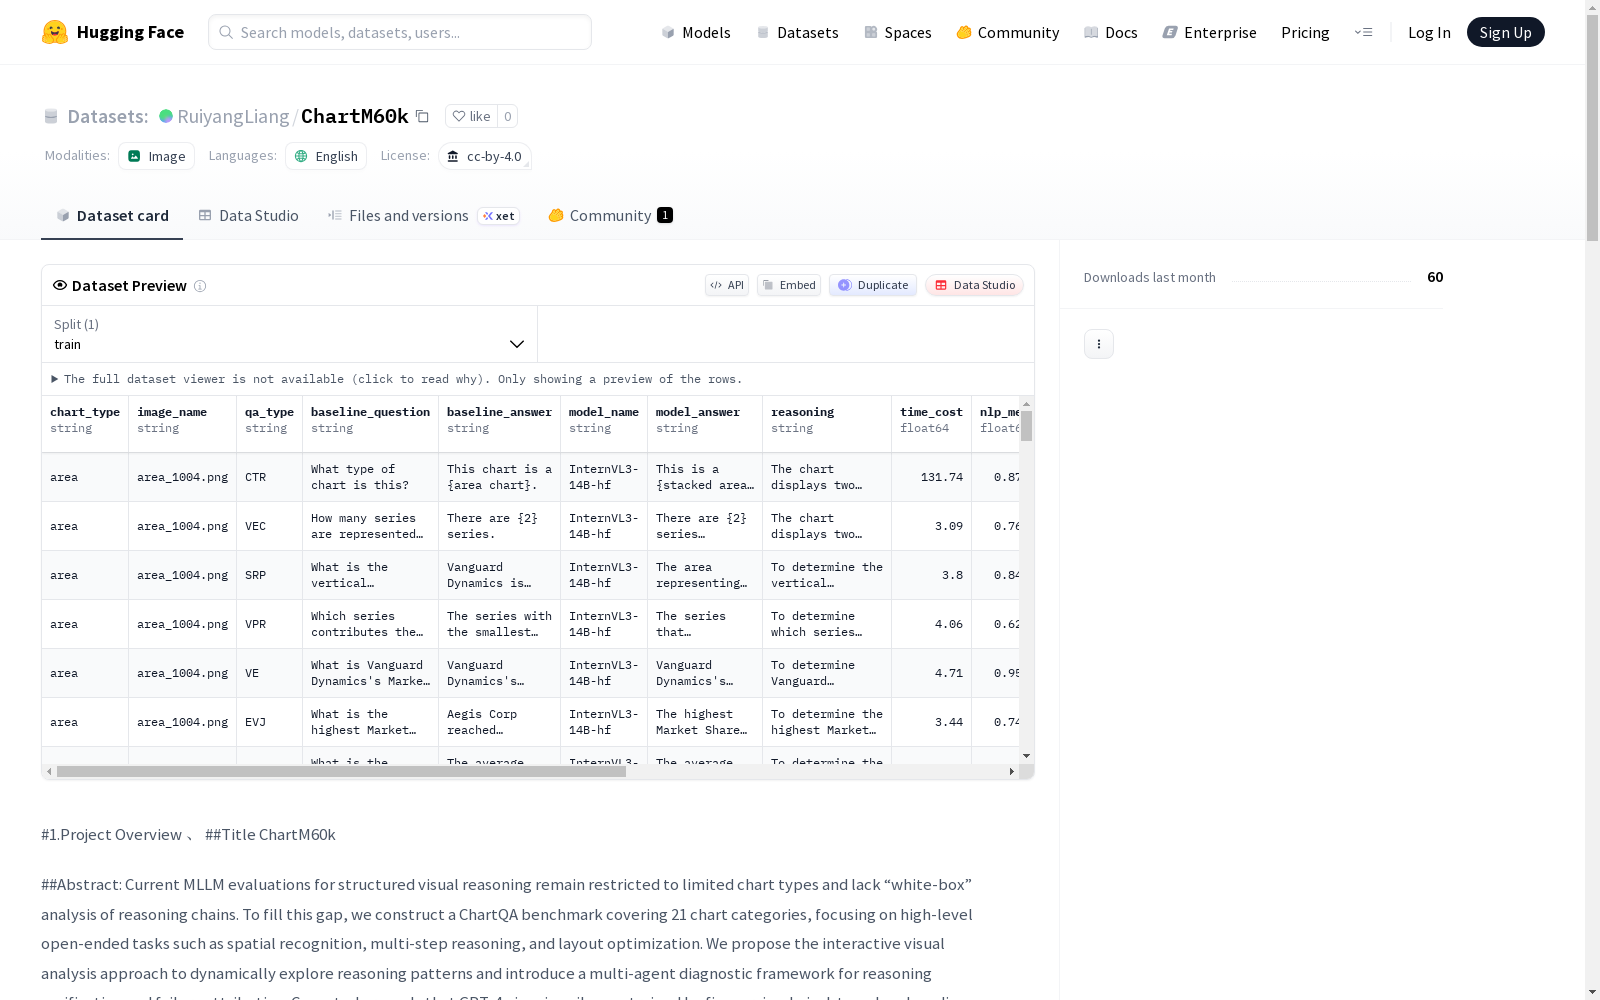Click the RuiyangLiang avatar icon
The width and height of the screenshot is (1600, 1000).
pos(166,116)
